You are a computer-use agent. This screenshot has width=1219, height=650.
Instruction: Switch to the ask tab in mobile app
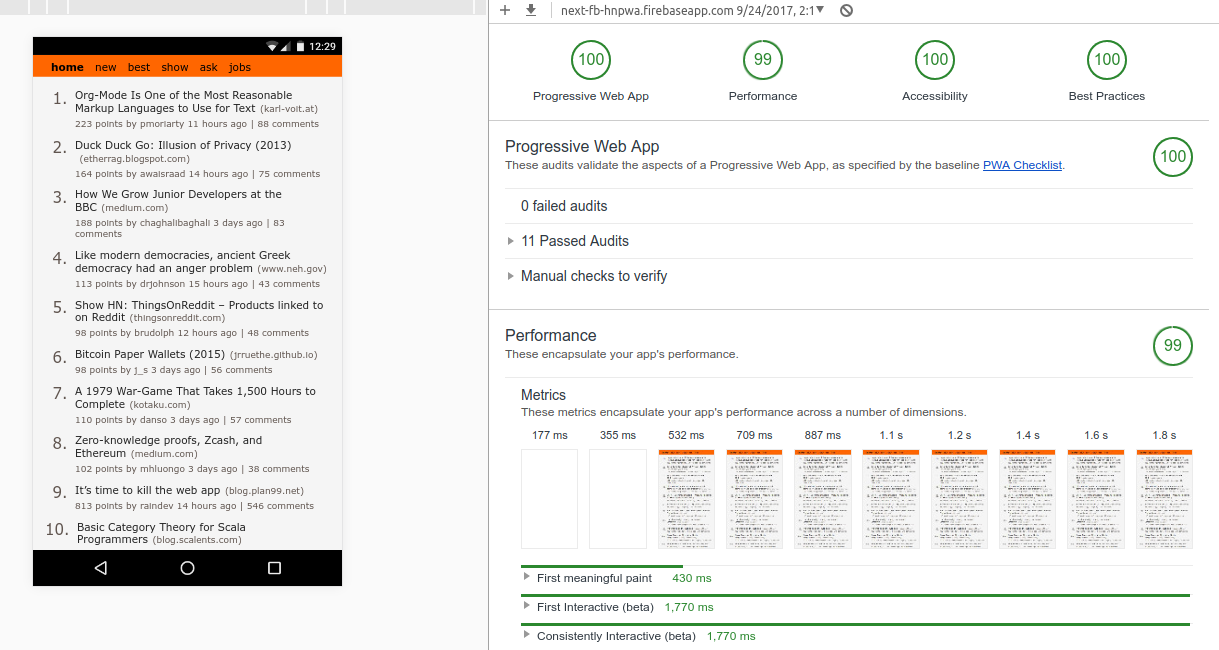[x=209, y=67]
